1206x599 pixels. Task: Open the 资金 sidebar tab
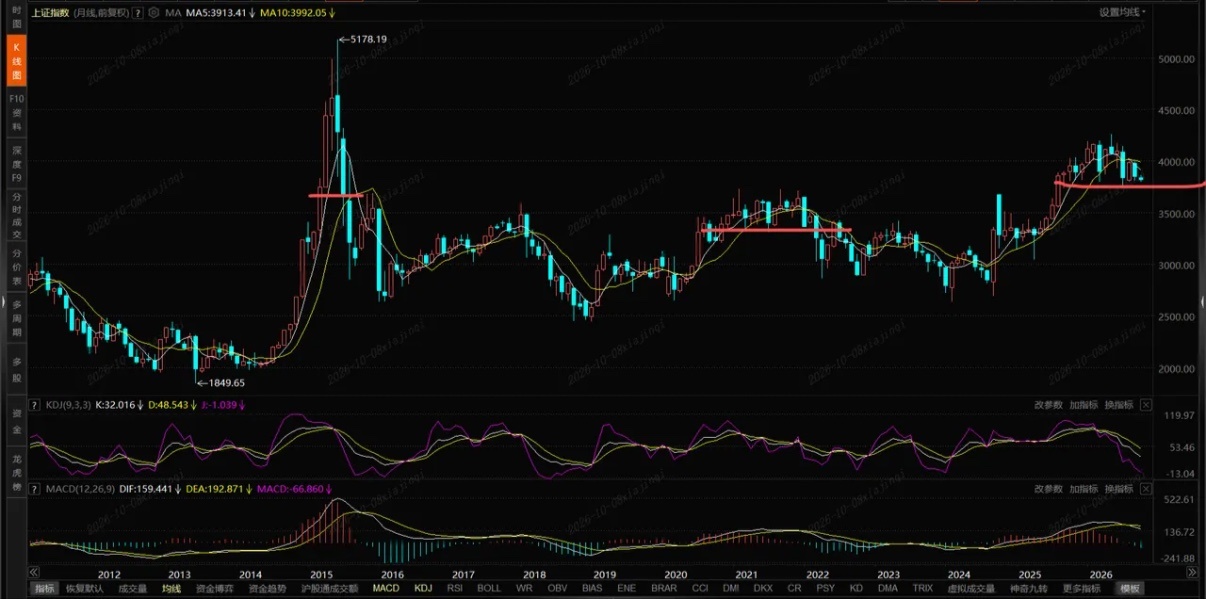pos(16,419)
